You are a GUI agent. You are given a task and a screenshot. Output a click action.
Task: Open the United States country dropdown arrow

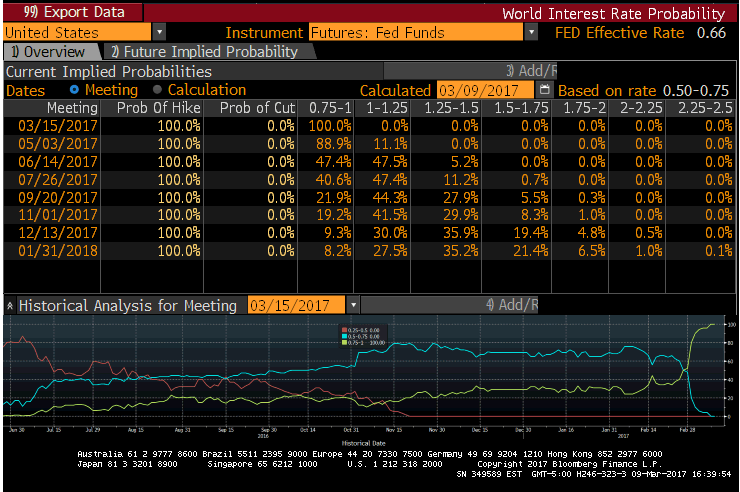point(160,33)
